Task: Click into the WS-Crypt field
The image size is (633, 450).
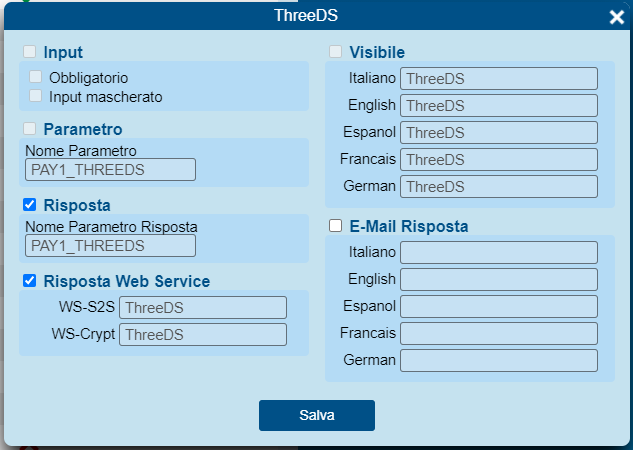Action: (x=203, y=335)
